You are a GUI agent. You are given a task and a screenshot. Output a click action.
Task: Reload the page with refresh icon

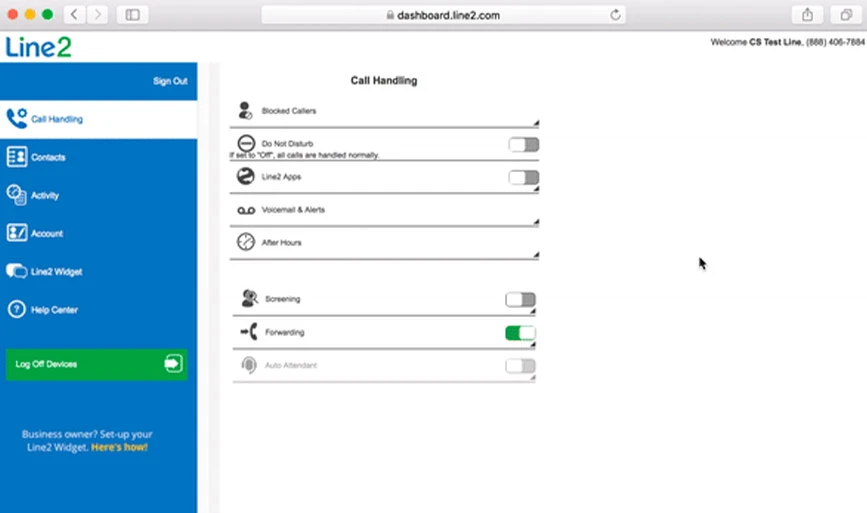[x=615, y=15]
